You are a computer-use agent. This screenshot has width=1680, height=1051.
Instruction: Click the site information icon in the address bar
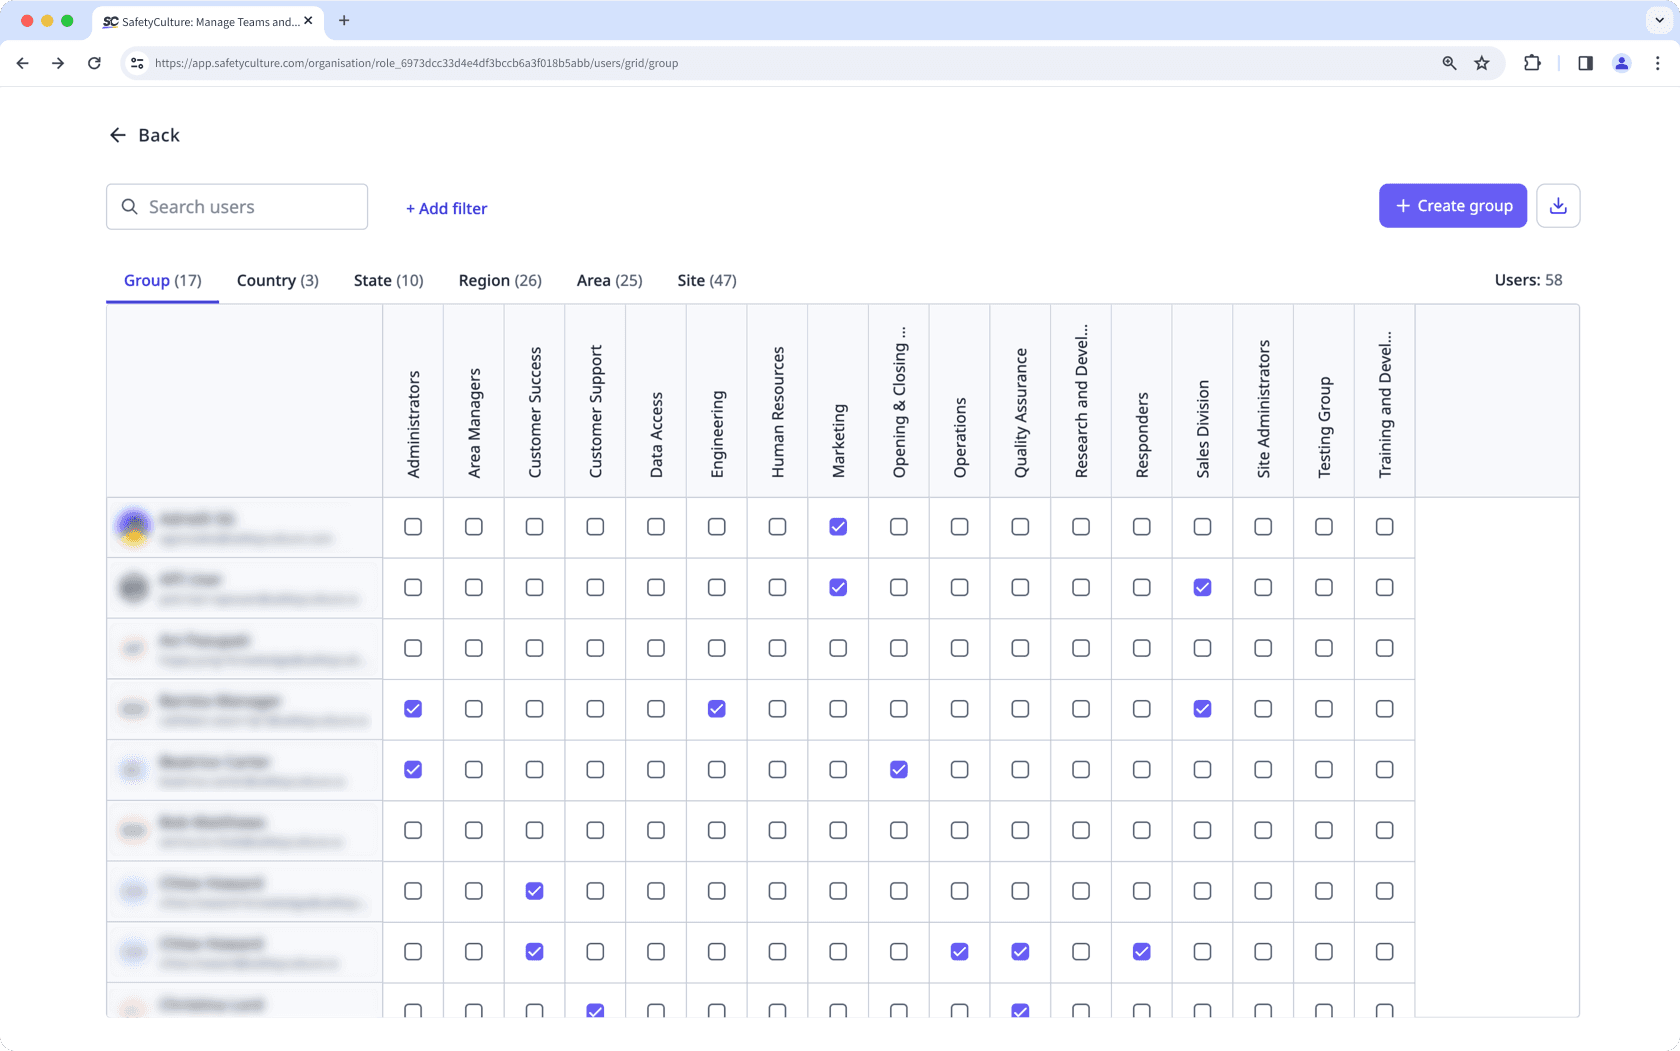(136, 62)
